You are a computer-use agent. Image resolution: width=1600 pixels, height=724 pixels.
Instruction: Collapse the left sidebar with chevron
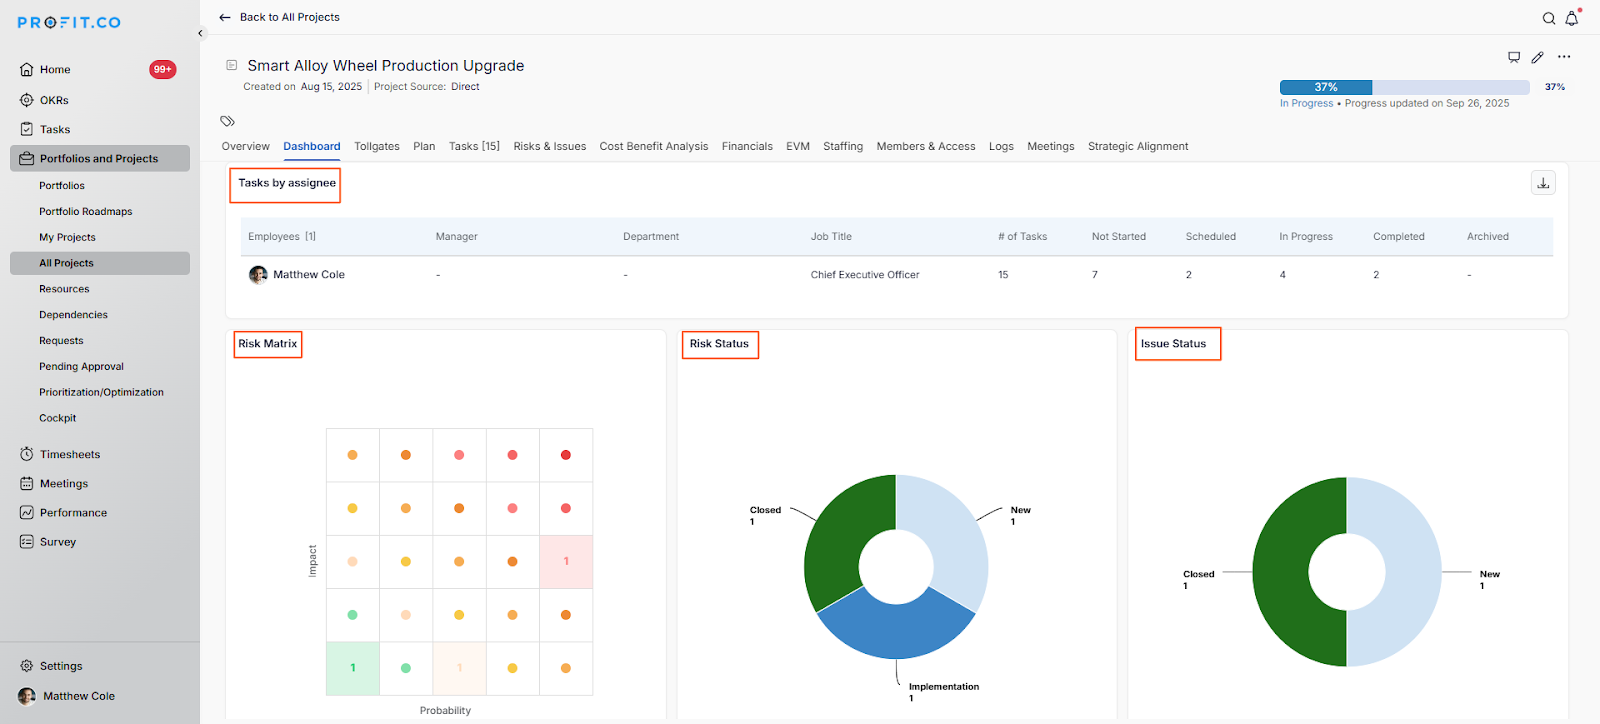pyautogui.click(x=200, y=33)
